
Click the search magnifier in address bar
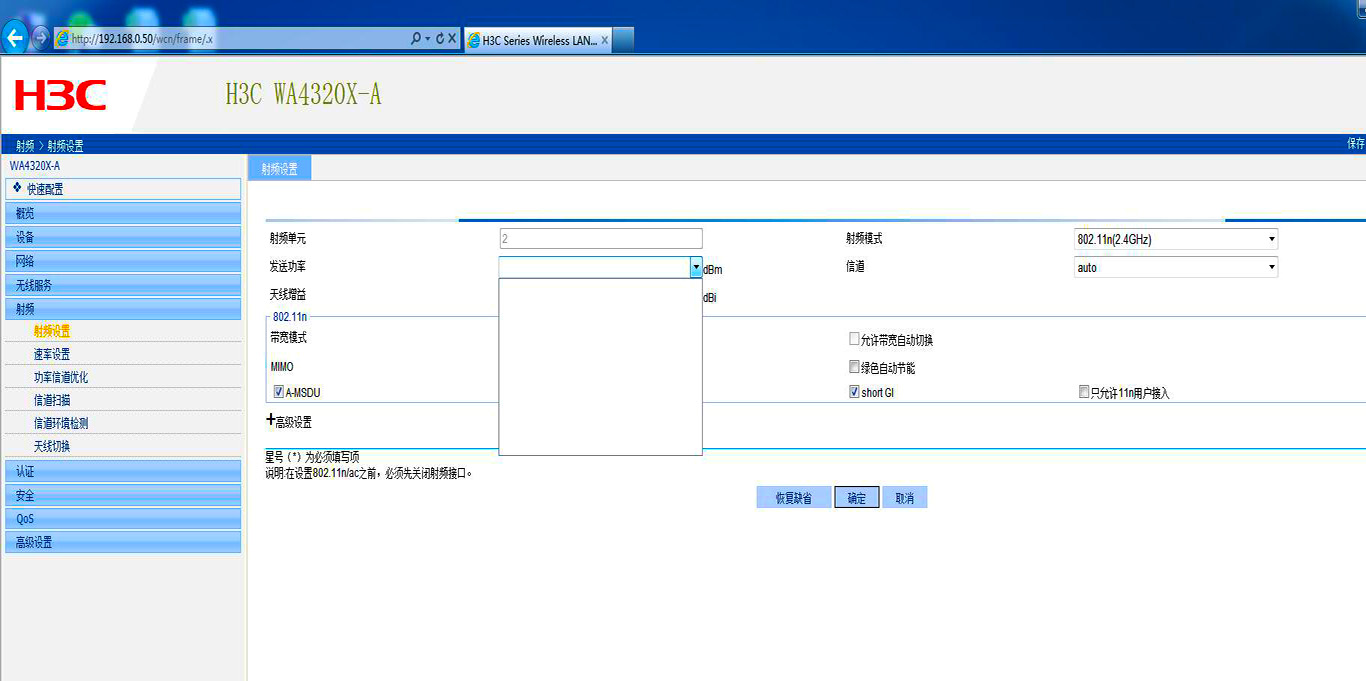tap(416, 39)
